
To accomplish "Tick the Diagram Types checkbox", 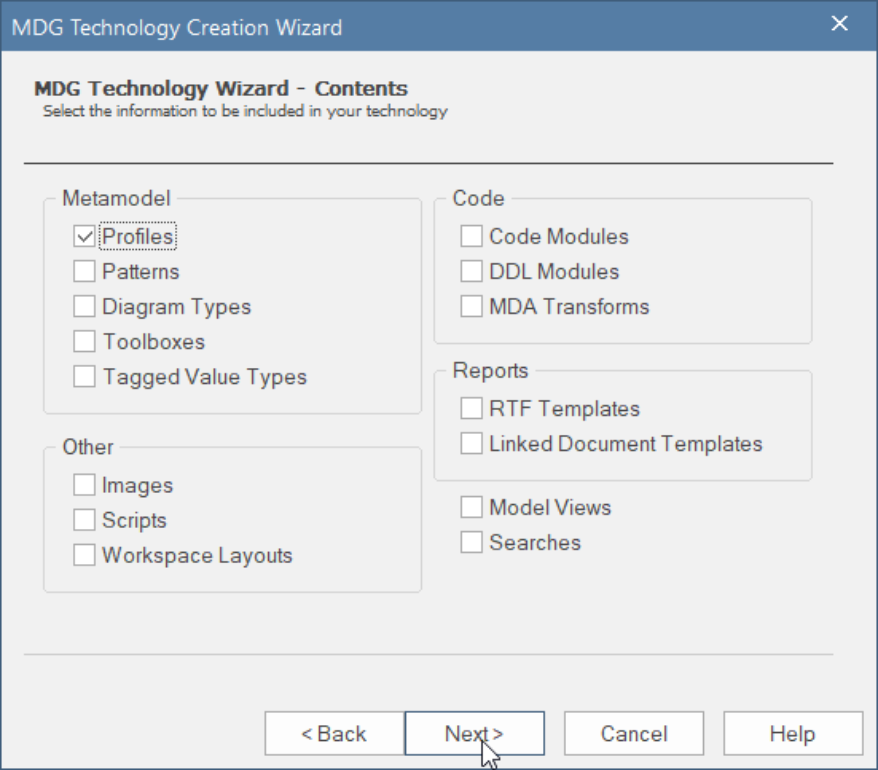I will tap(85, 307).
